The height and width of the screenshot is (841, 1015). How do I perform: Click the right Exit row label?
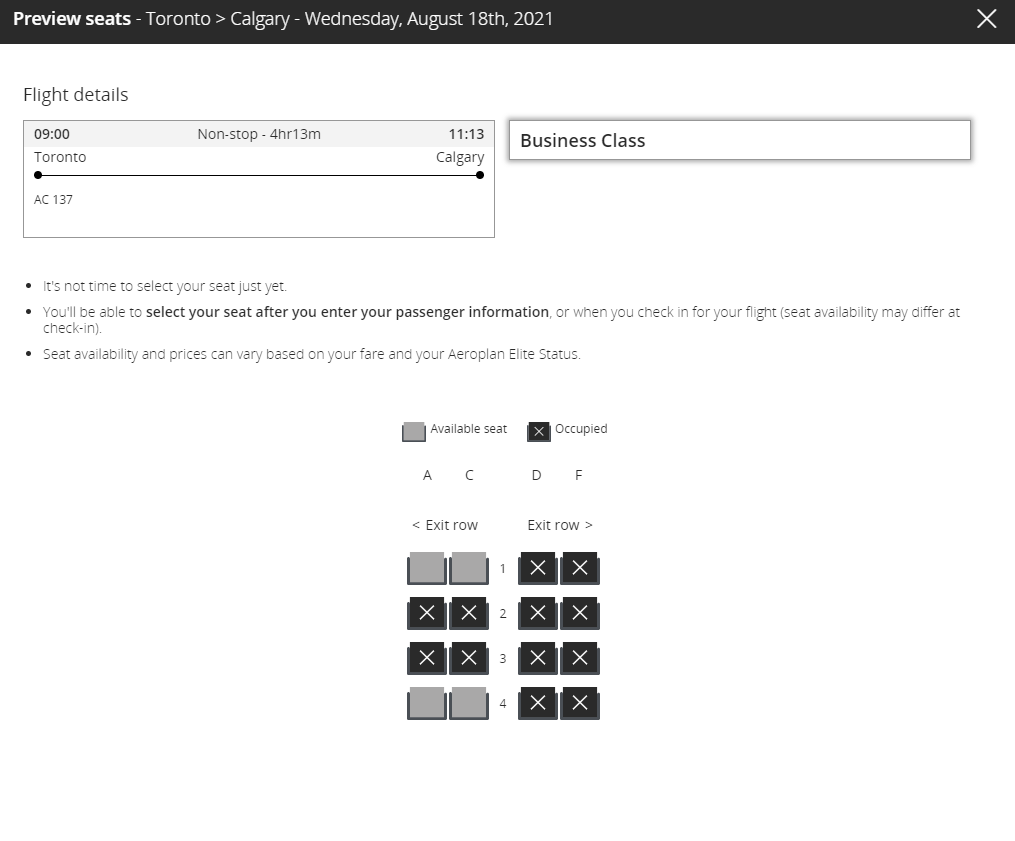(560, 525)
